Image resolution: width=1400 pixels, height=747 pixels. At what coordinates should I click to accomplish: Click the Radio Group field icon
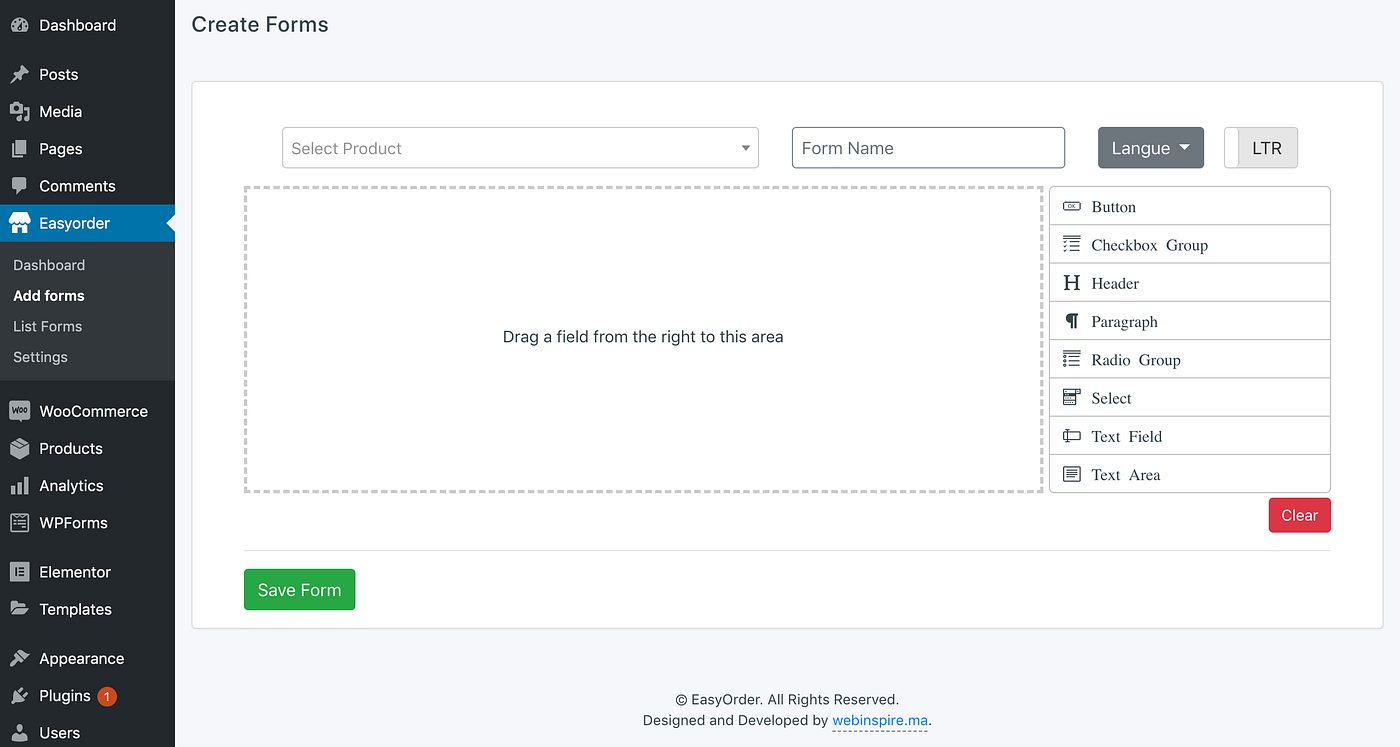pyautogui.click(x=1071, y=358)
